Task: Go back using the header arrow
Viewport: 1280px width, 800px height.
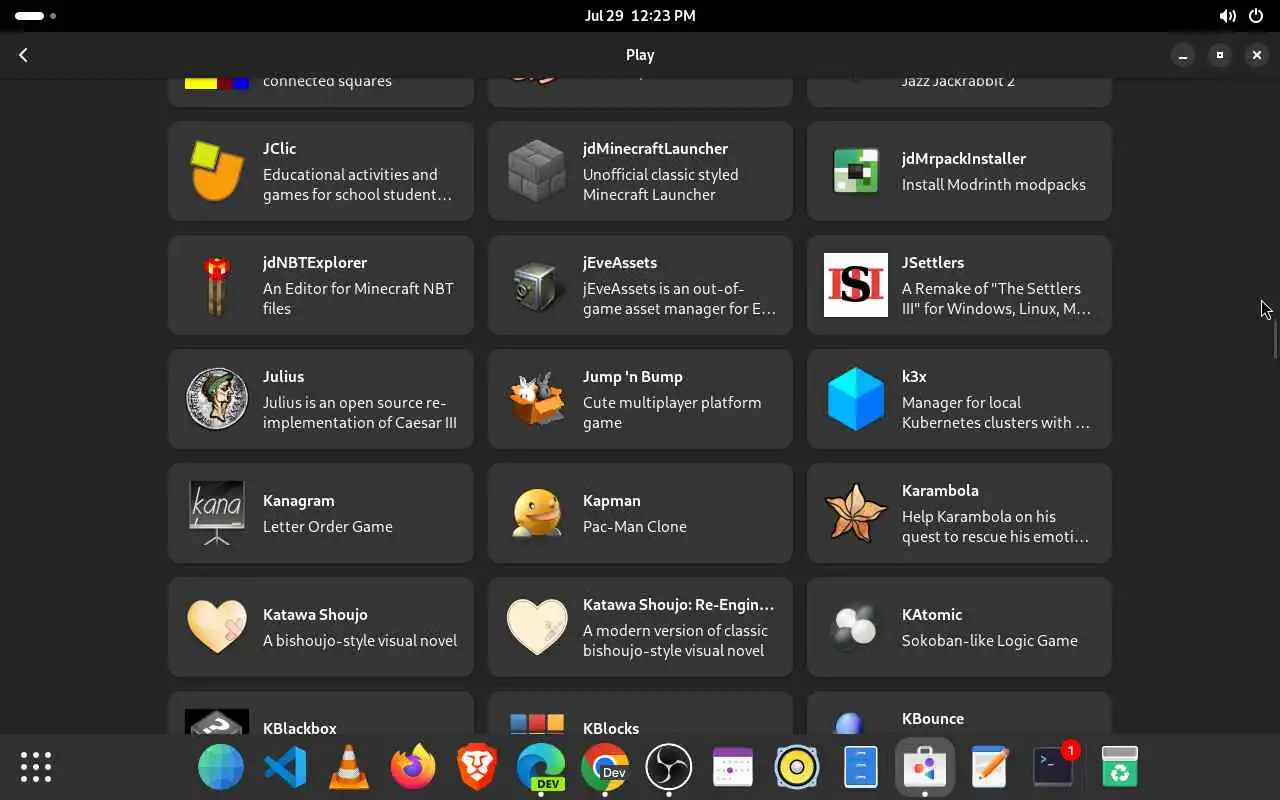Action: click(x=23, y=55)
